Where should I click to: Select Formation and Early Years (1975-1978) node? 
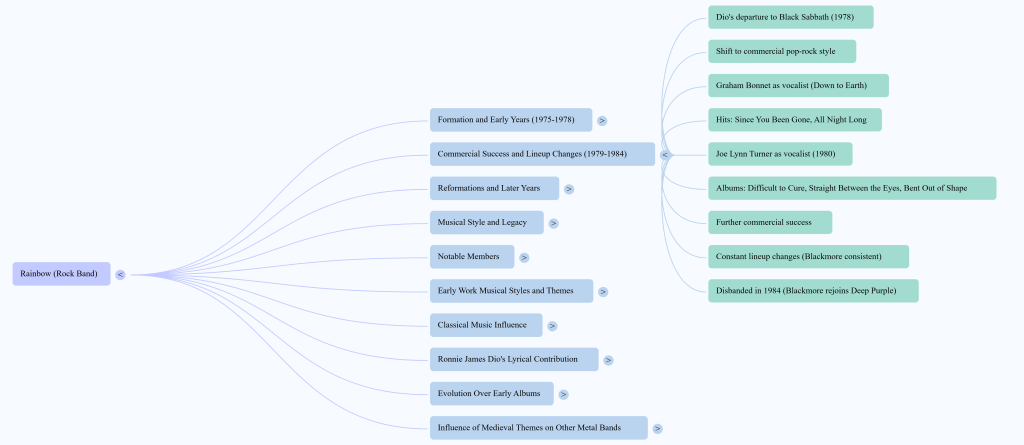(x=511, y=120)
